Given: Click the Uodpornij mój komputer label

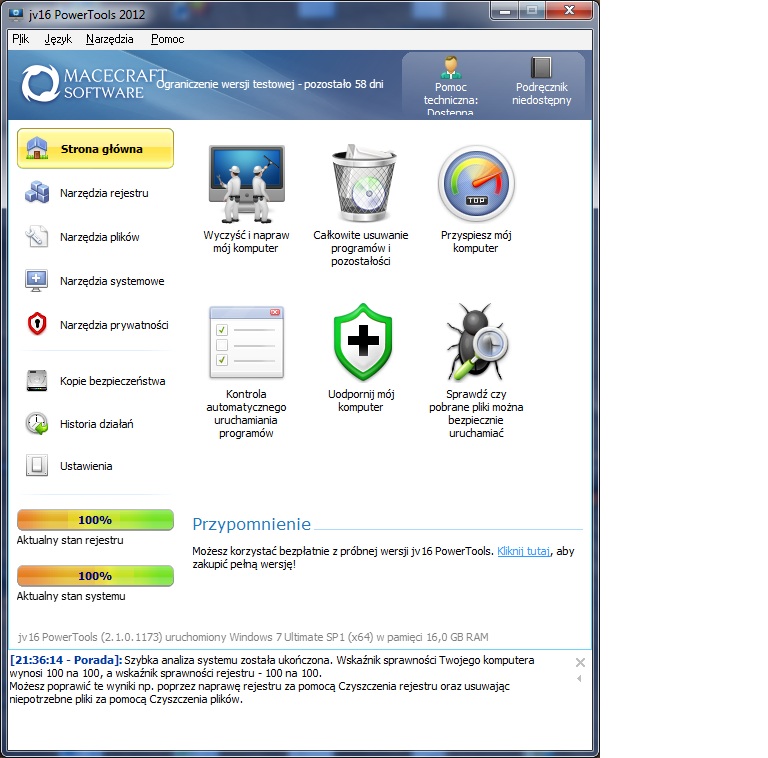Looking at the screenshot, I should click(x=361, y=401).
